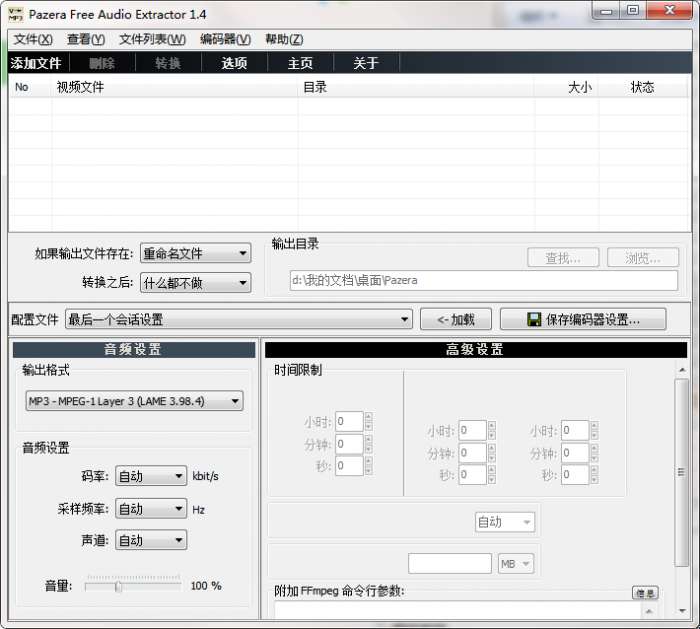Image resolution: width=700 pixels, height=629 pixels.
Task: Click the <- 加载 button
Action: pyautogui.click(x=456, y=319)
